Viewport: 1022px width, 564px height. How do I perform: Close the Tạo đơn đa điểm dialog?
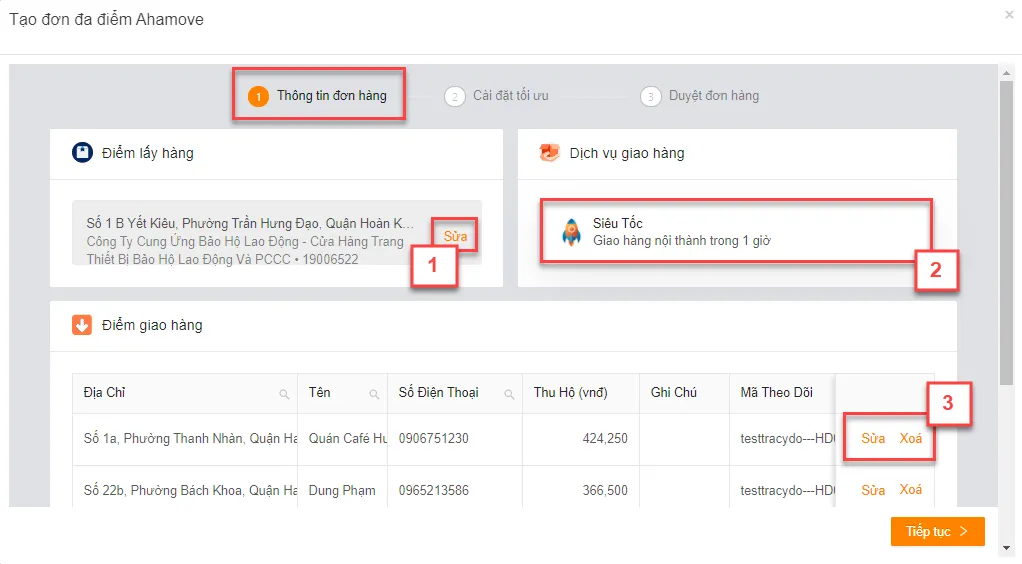tap(1009, 14)
